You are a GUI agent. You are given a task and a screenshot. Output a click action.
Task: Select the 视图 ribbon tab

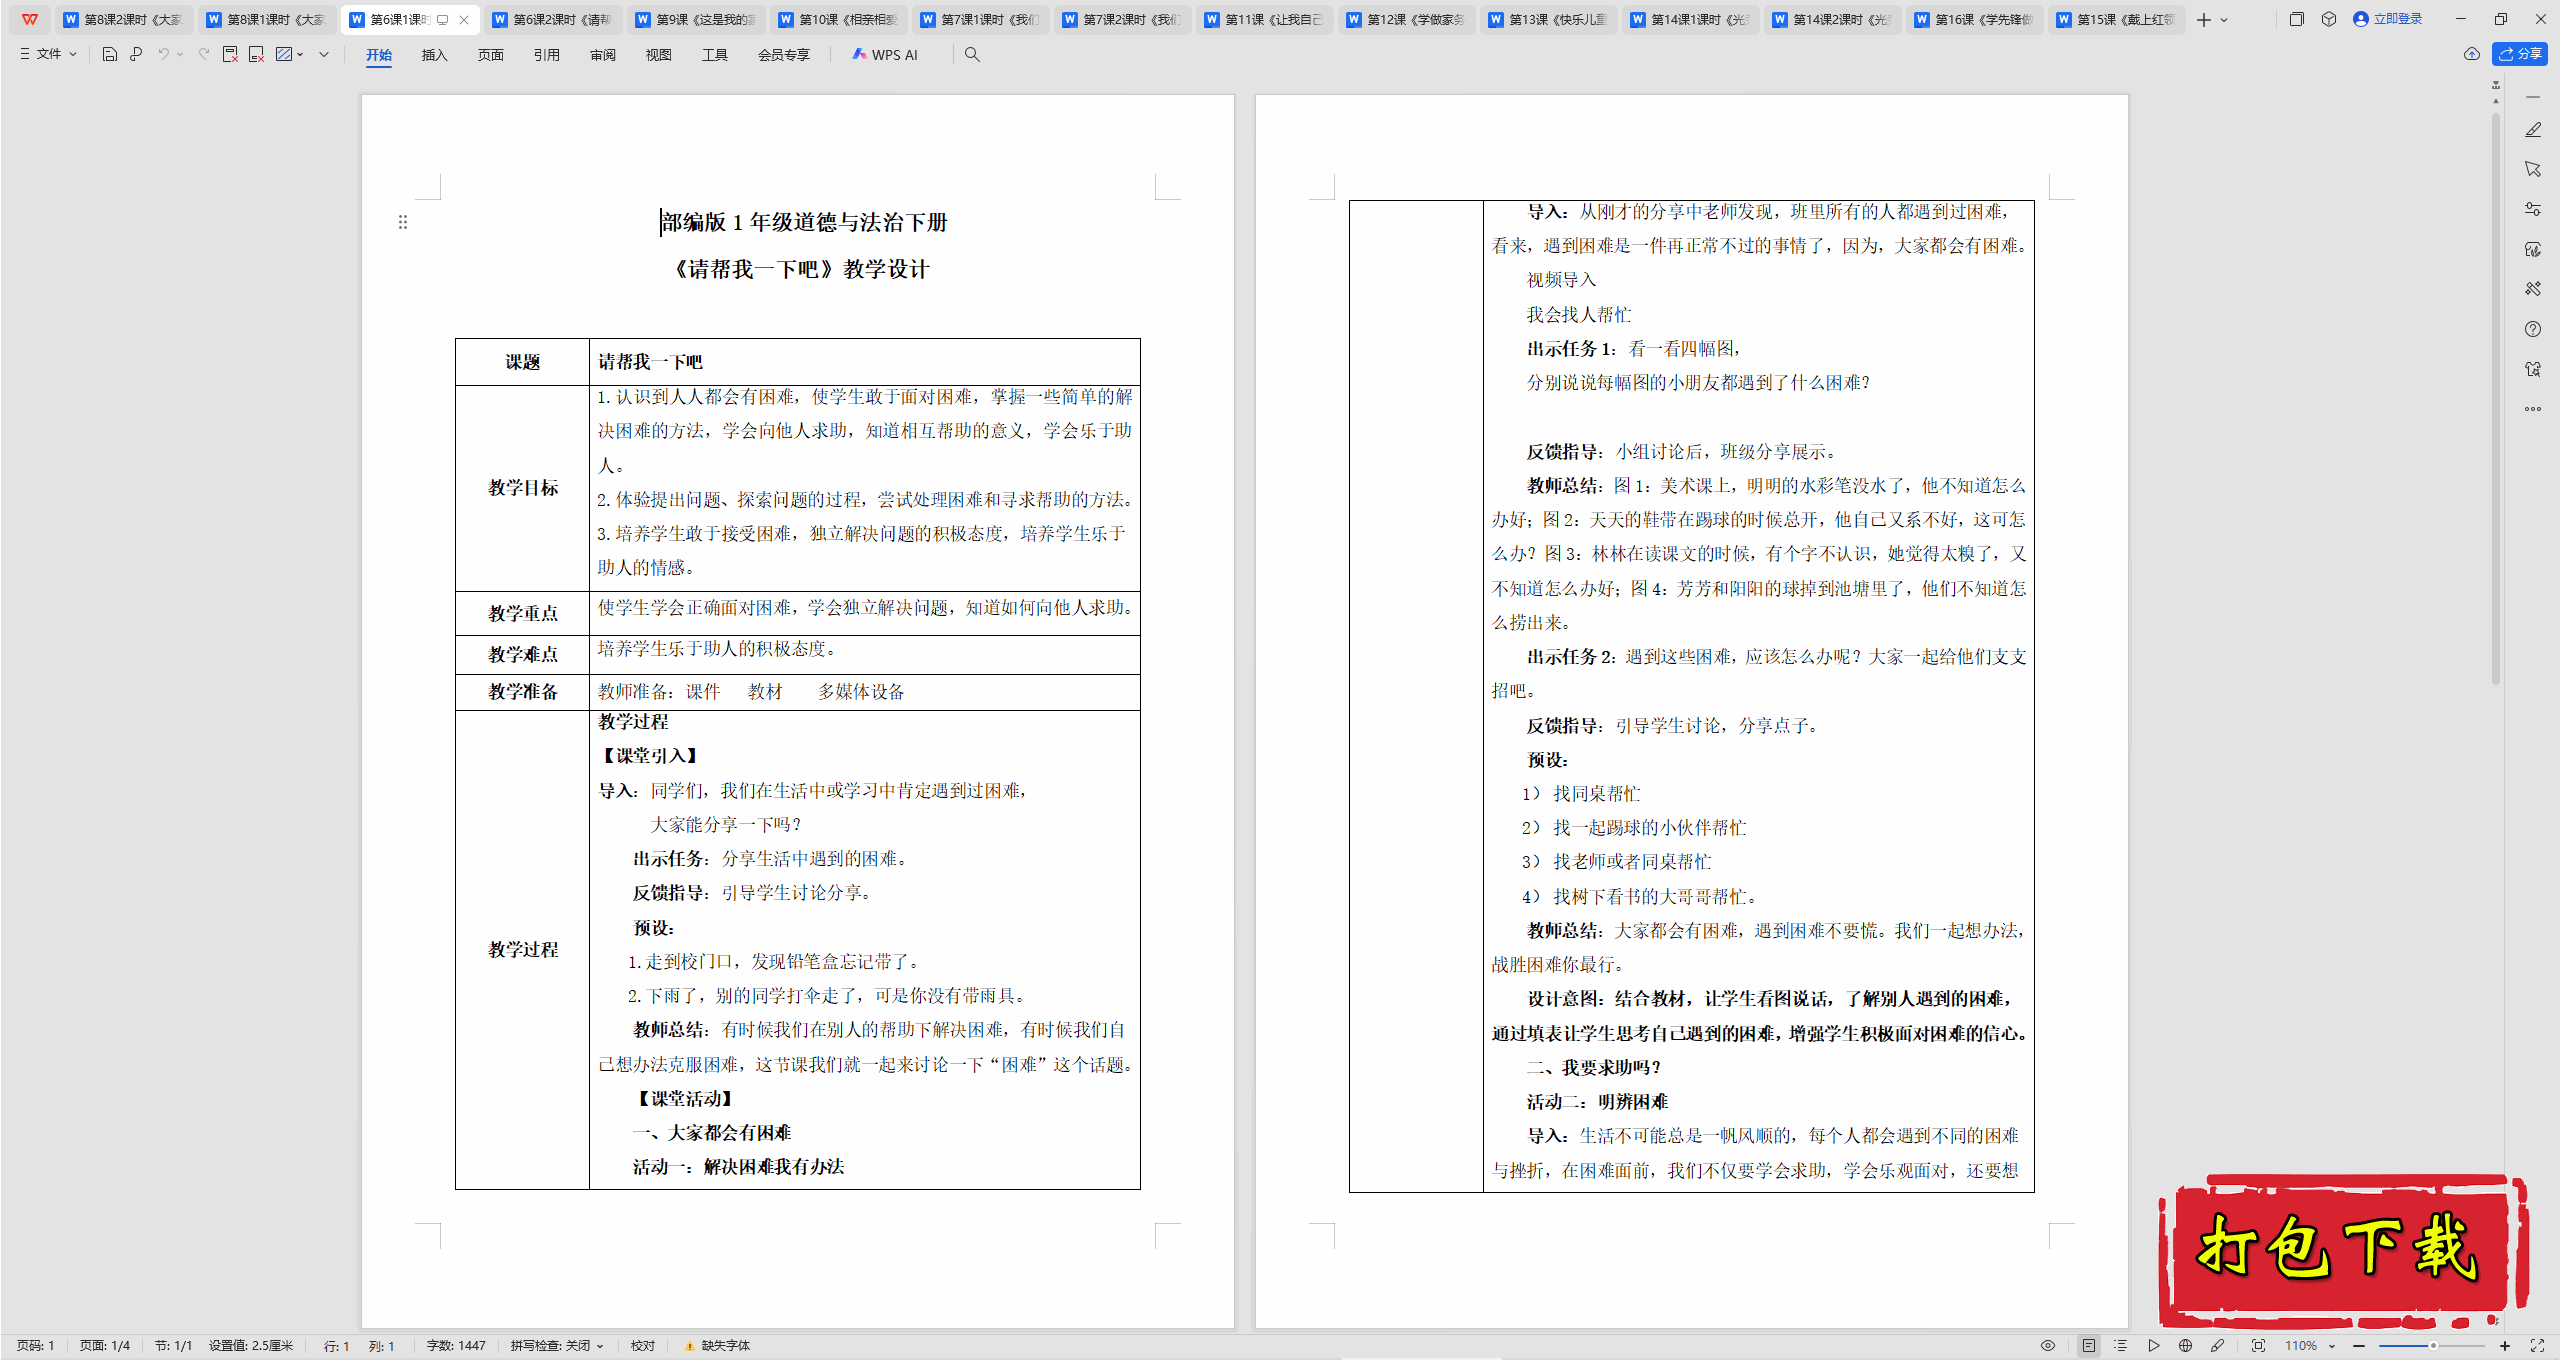tap(659, 55)
